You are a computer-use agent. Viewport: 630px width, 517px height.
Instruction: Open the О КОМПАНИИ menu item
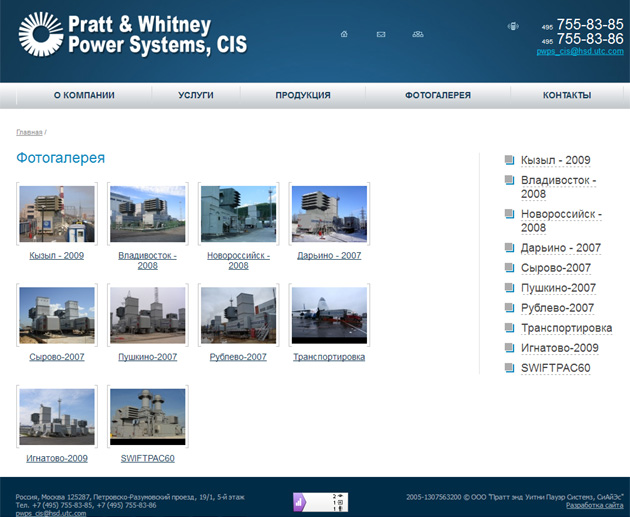coord(84,96)
